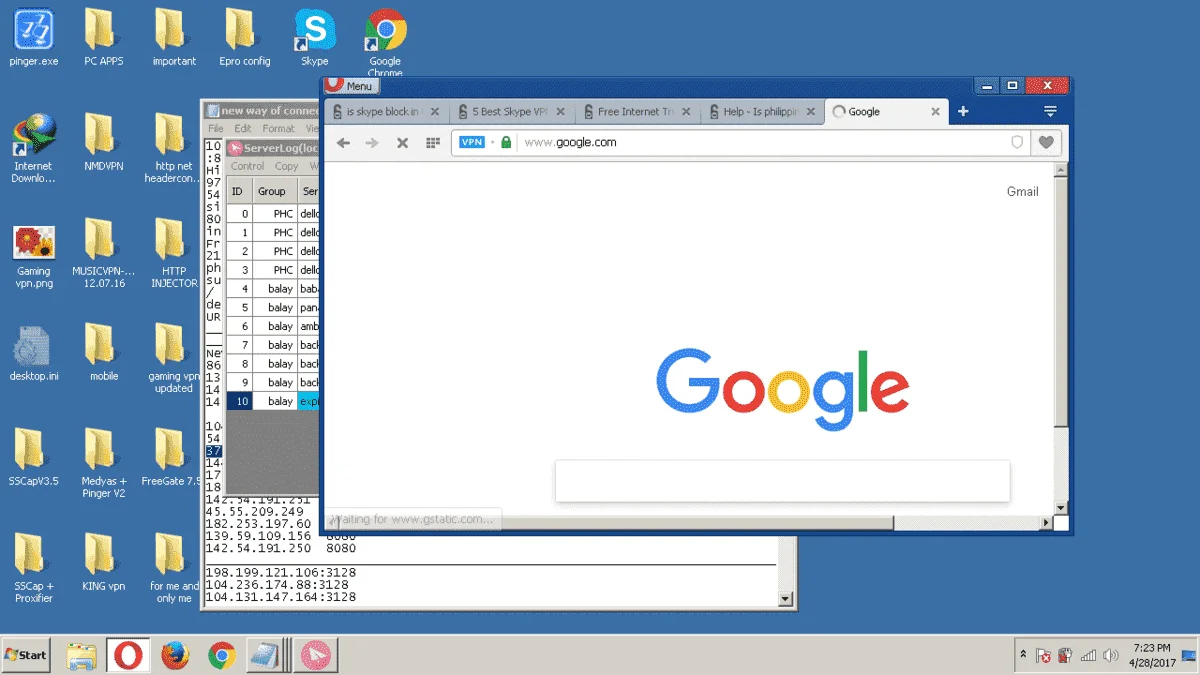Launch Firefox from the taskbar

coord(175,656)
